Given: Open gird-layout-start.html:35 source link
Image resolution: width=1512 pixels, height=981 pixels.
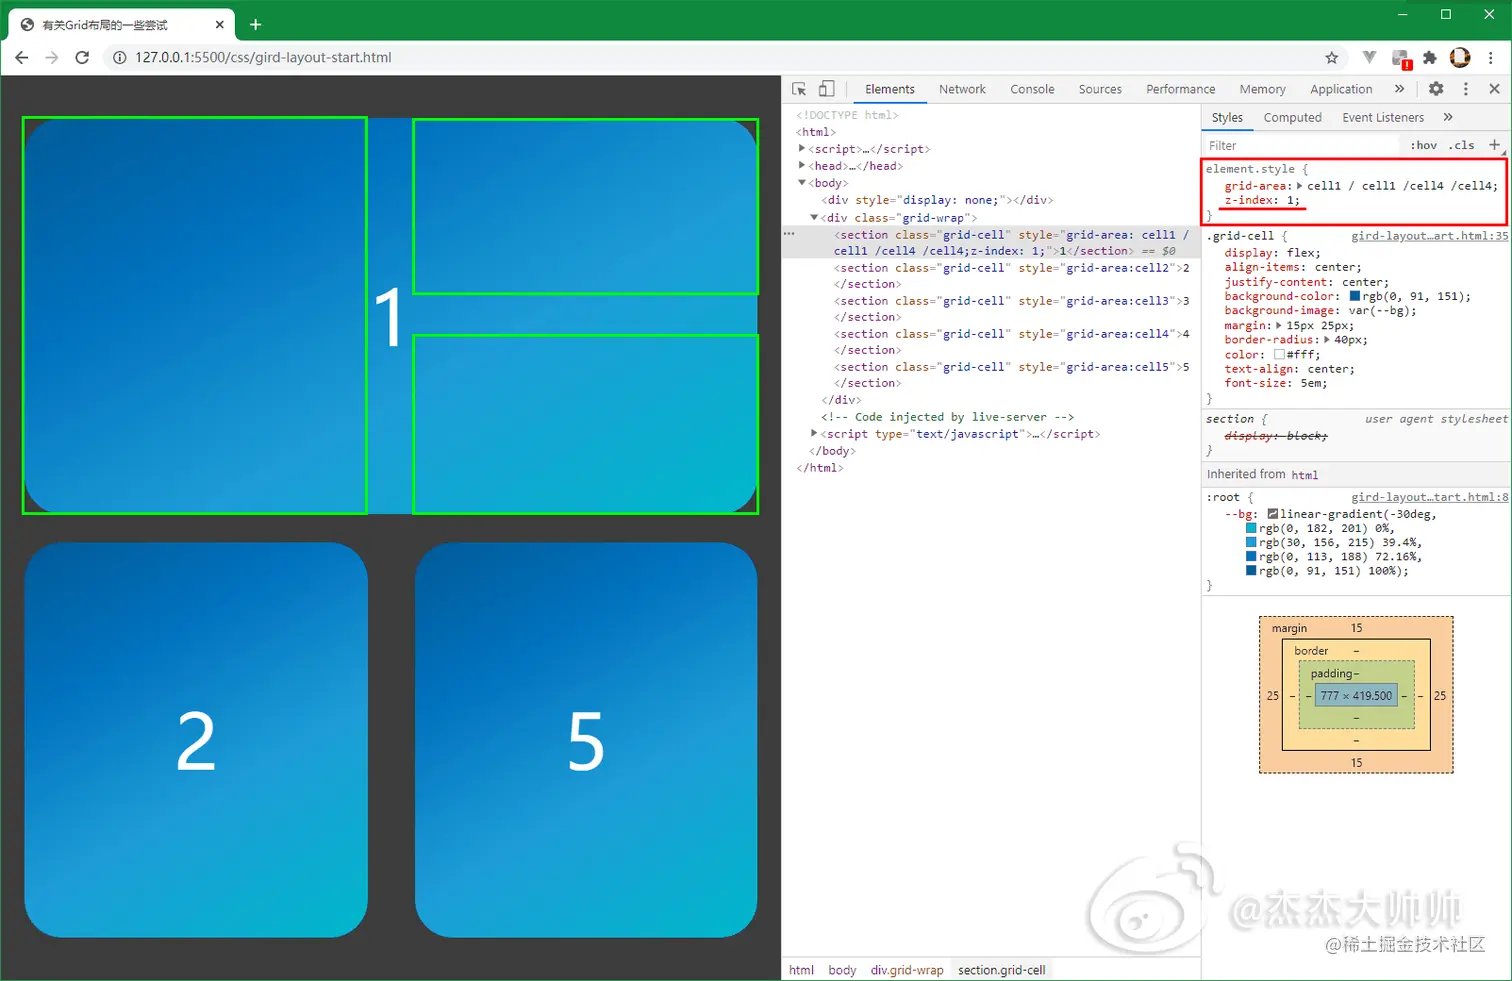Looking at the screenshot, I should coord(1429,236).
